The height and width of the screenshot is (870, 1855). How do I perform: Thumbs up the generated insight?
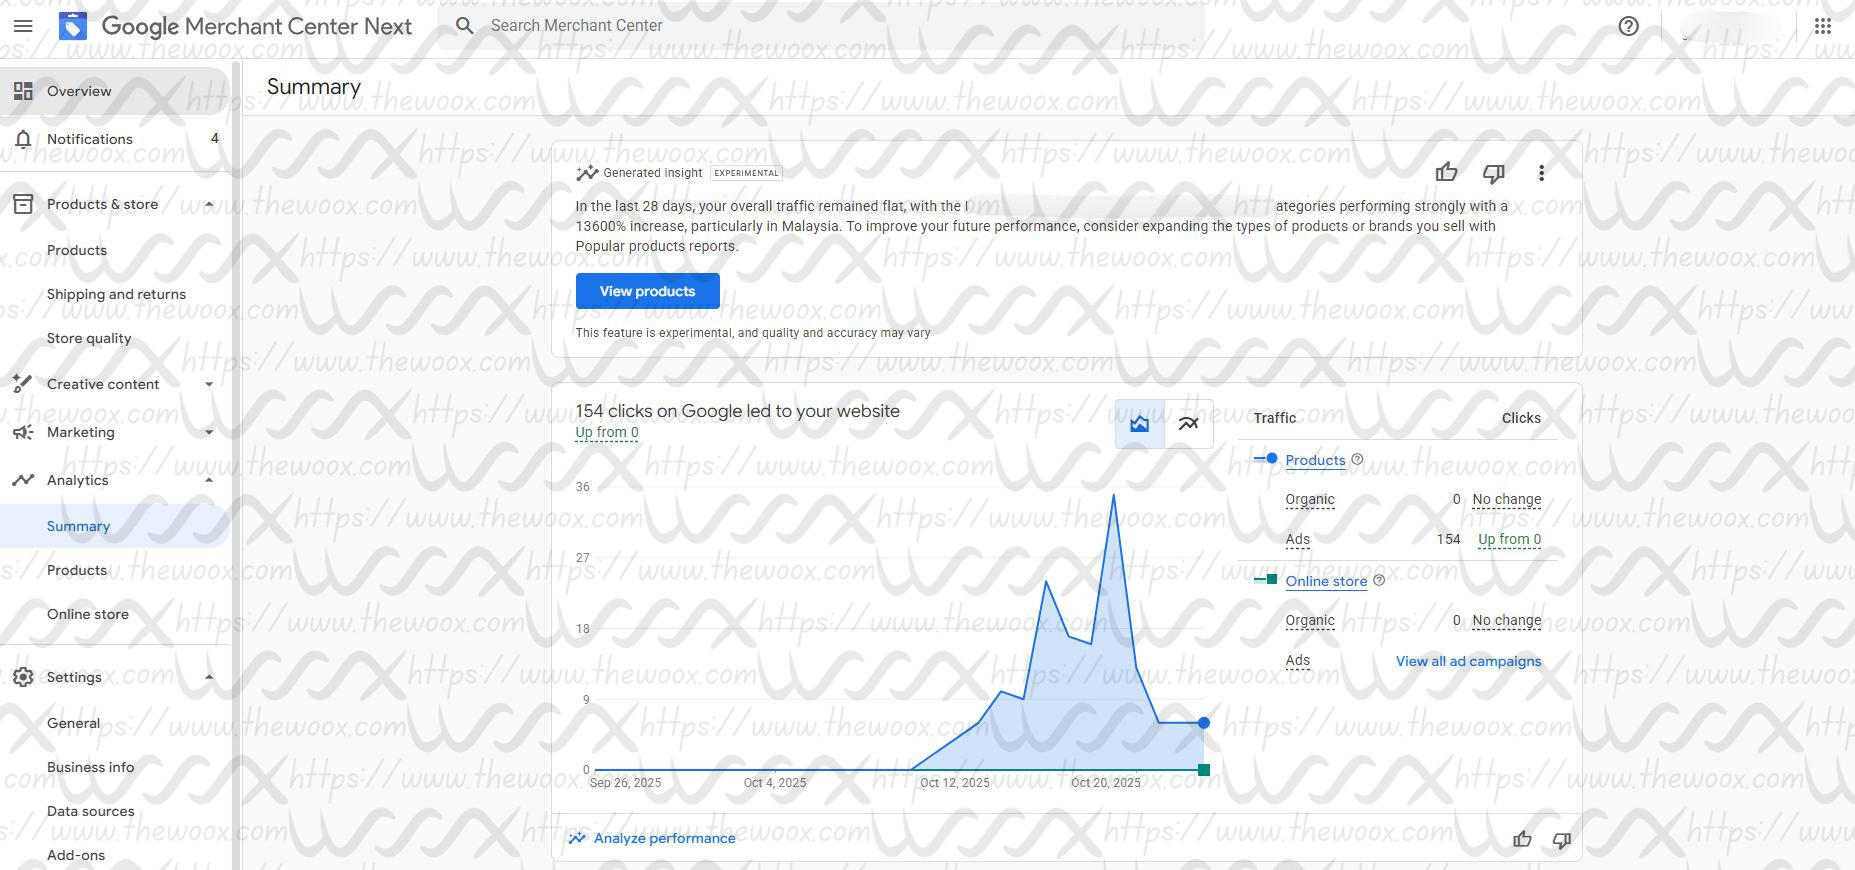[x=1446, y=172]
